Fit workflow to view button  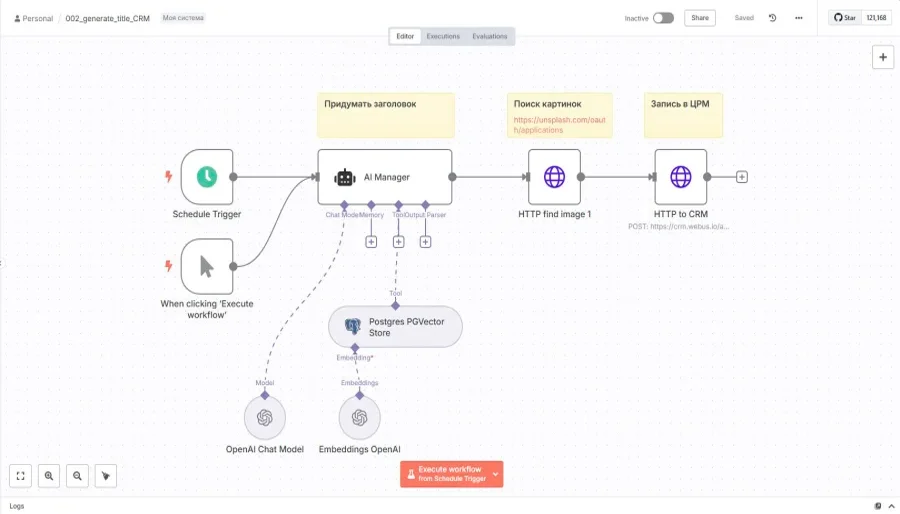[x=21, y=476]
